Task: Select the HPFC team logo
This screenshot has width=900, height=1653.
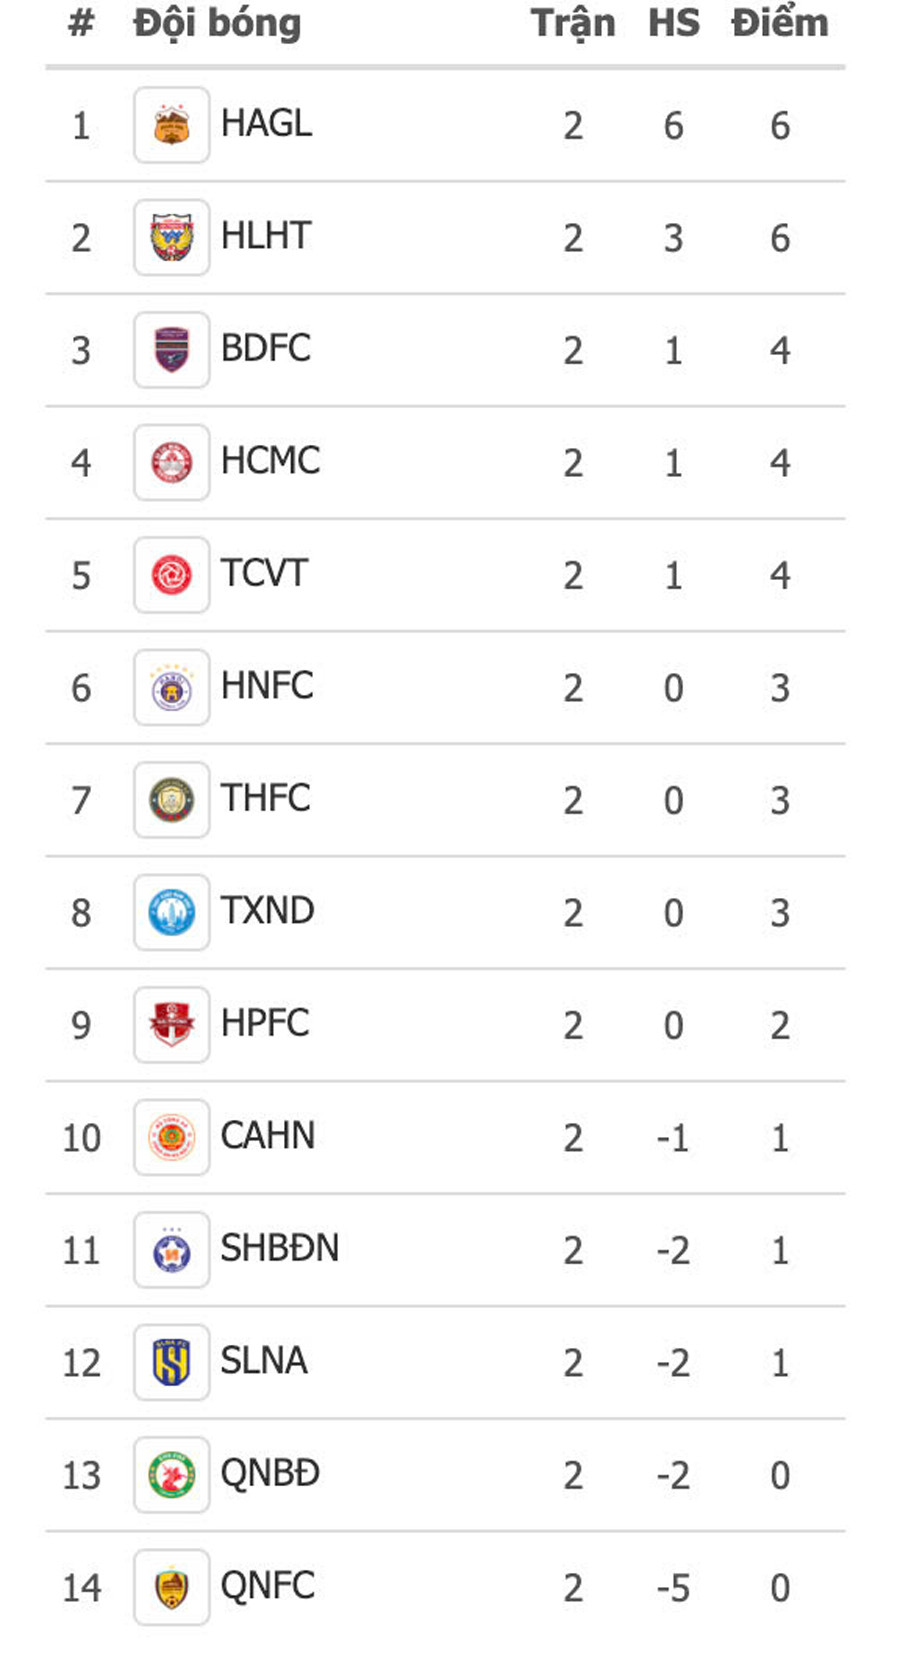Action: (171, 1025)
